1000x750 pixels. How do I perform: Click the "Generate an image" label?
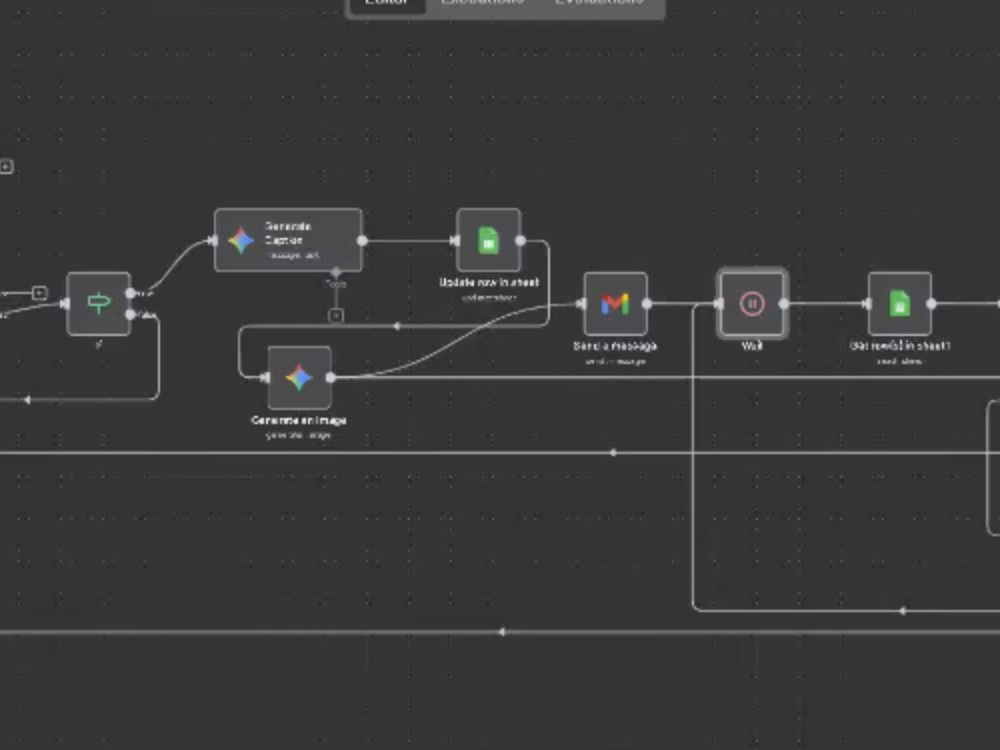(x=299, y=420)
